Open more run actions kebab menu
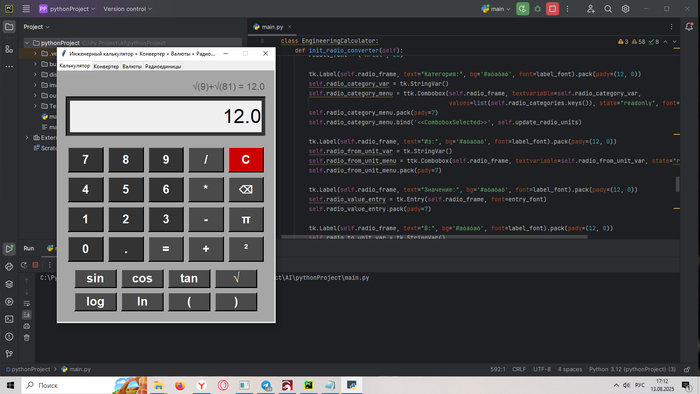This screenshot has height=394, width=700. click(x=567, y=8)
